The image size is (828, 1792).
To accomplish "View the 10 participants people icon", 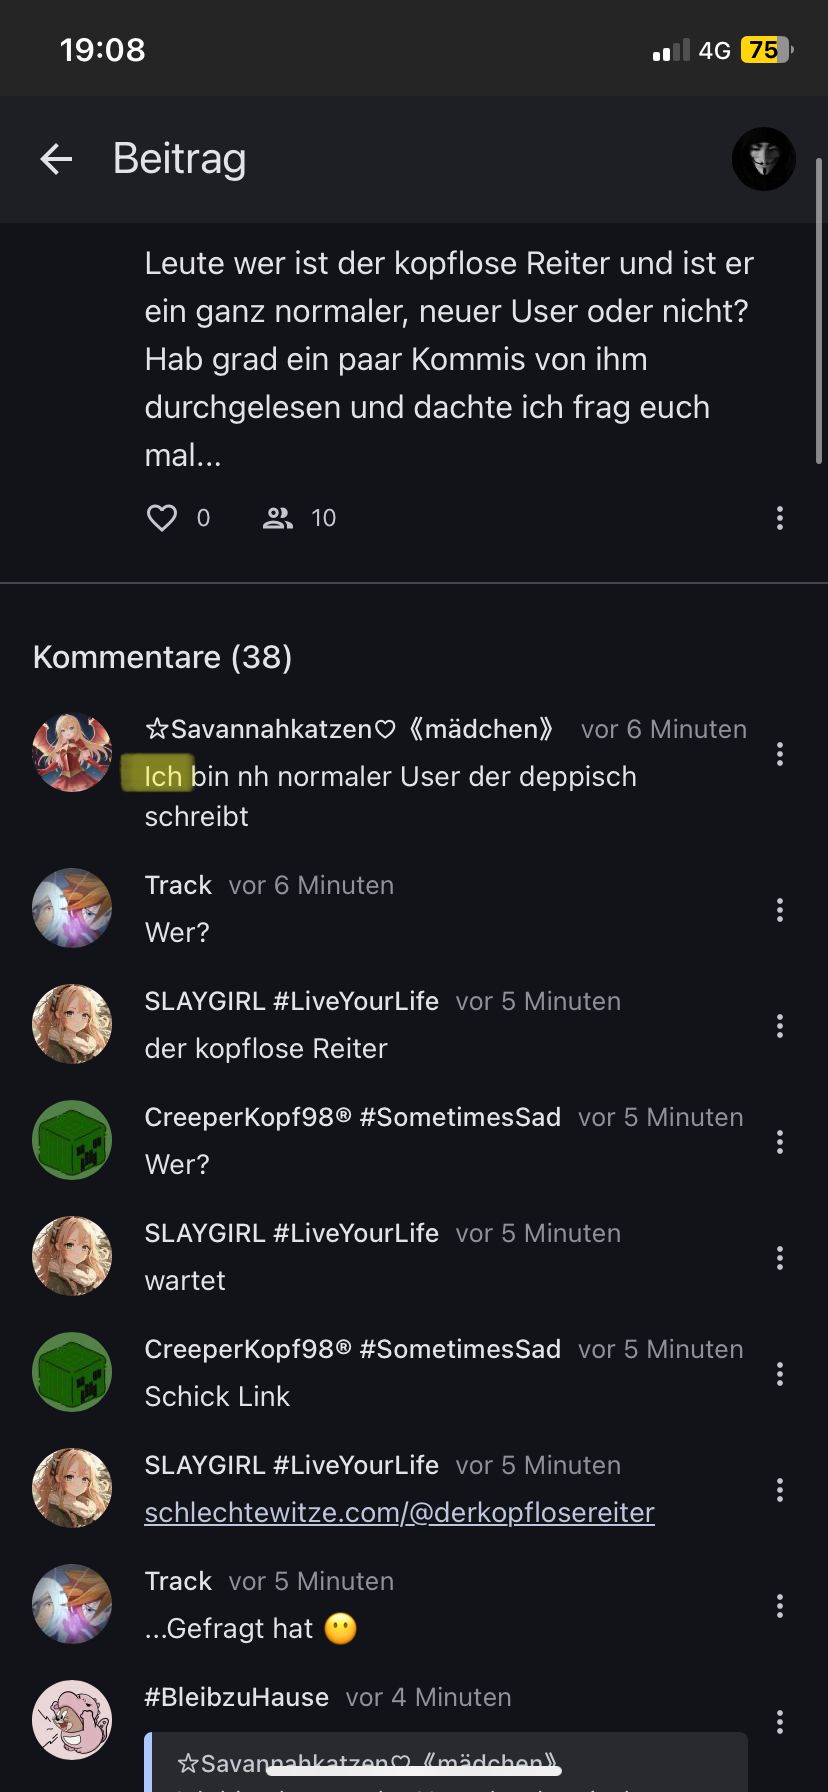I will tap(278, 518).
